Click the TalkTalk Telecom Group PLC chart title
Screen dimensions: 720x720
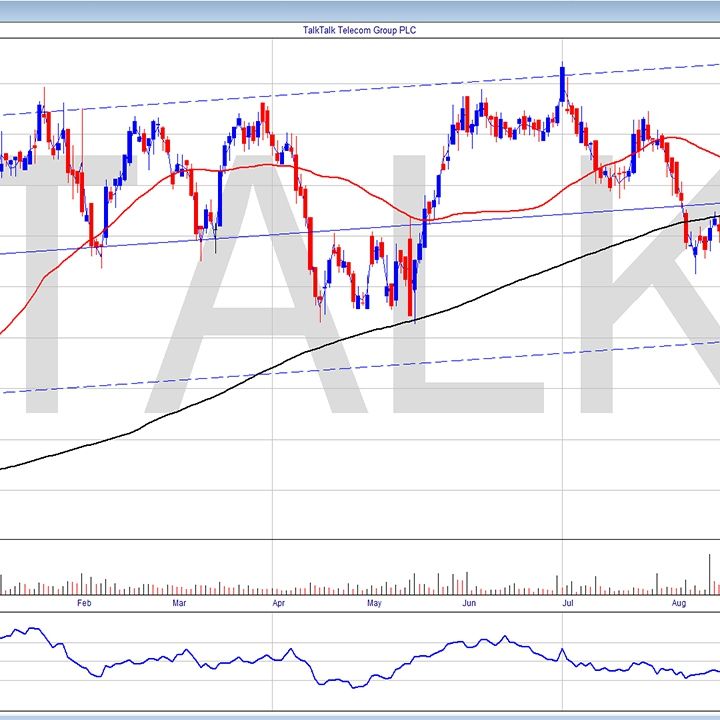(x=359, y=30)
